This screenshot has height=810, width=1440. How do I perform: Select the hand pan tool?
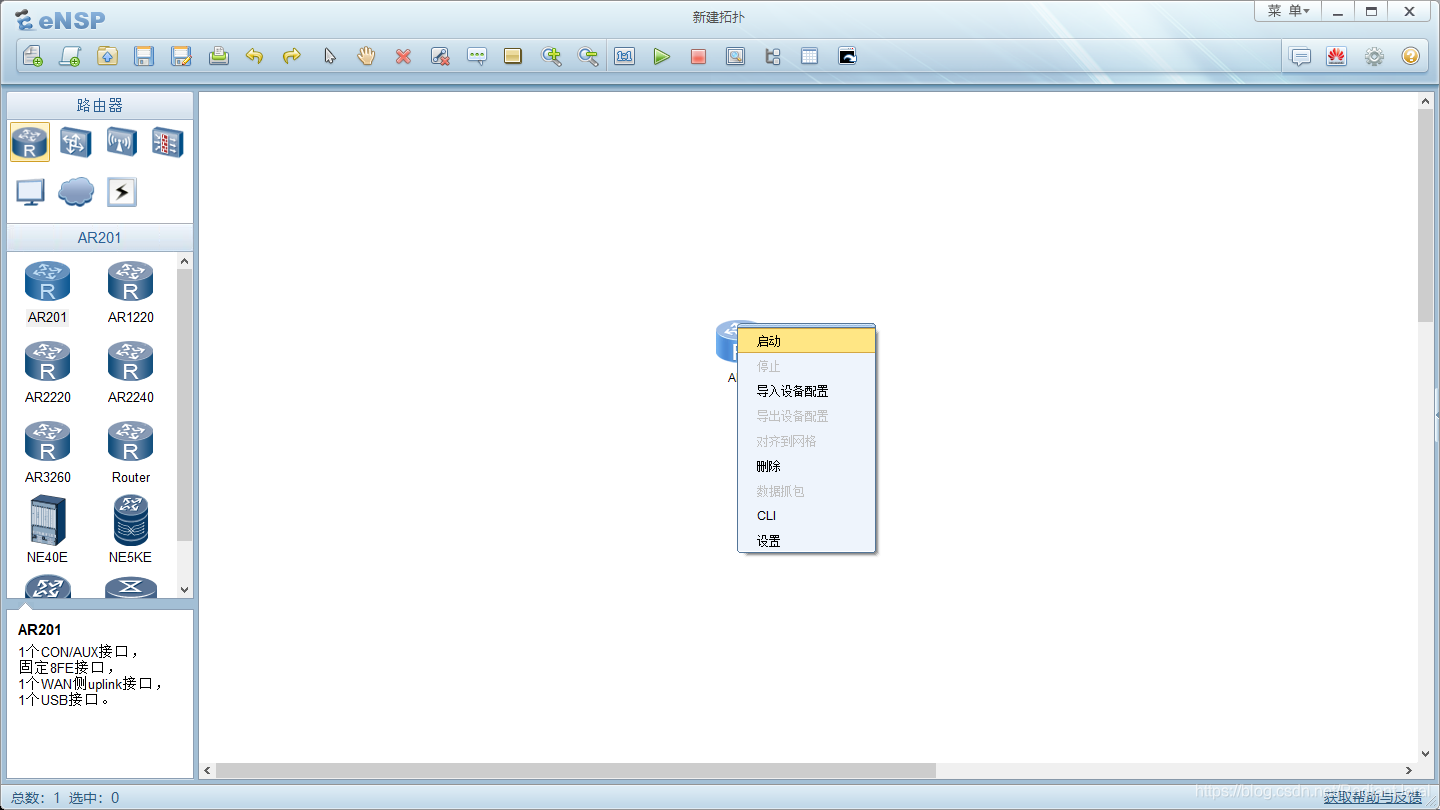(x=366, y=56)
